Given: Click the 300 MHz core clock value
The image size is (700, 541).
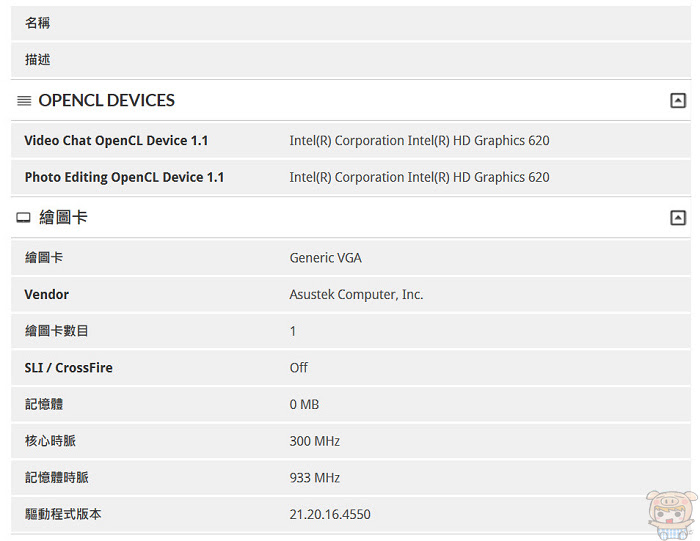Looking at the screenshot, I should 314,441.
